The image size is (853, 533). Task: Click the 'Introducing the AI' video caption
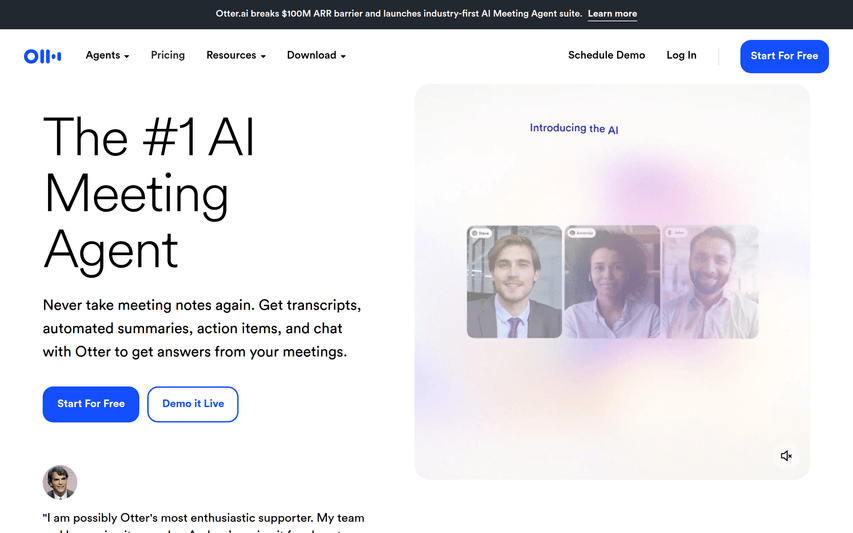click(x=574, y=129)
